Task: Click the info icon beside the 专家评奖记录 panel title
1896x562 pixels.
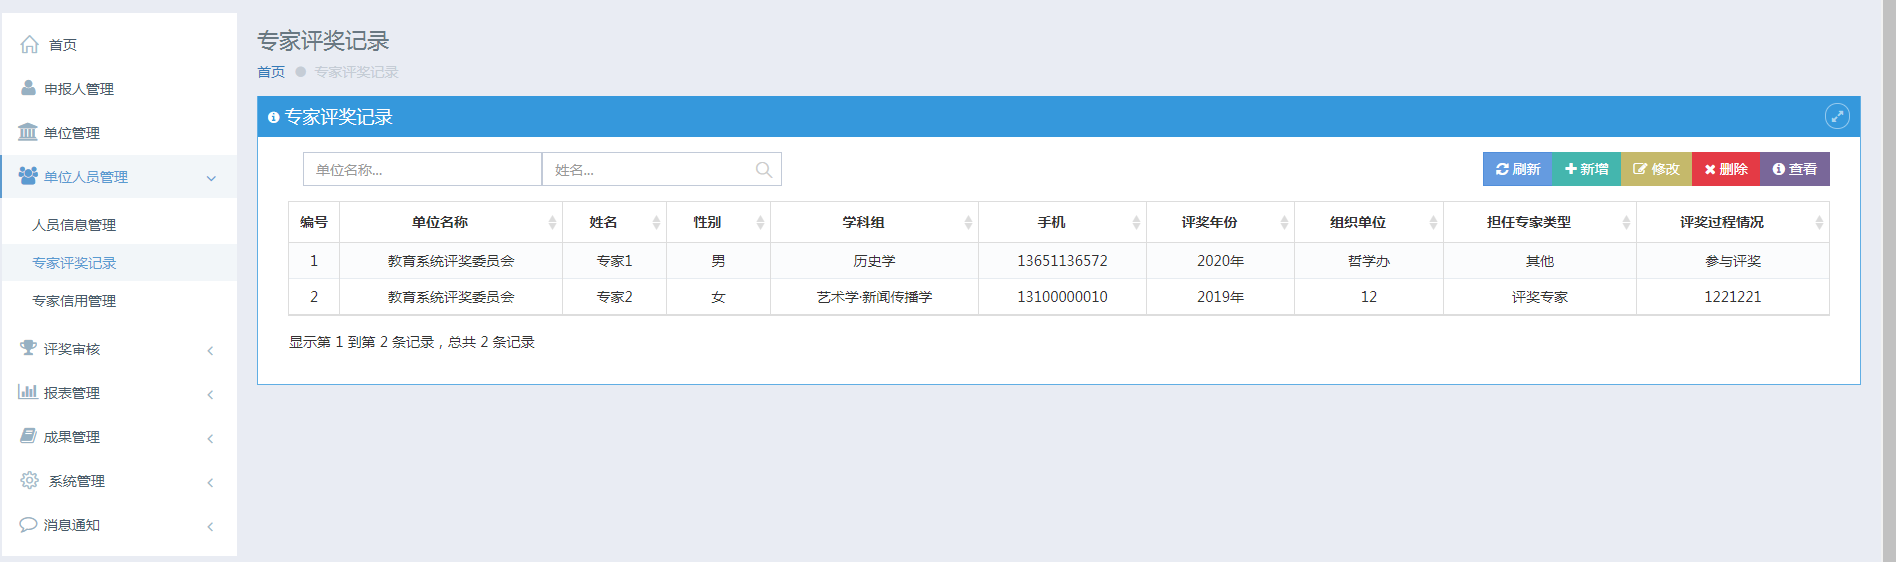Action: point(273,118)
